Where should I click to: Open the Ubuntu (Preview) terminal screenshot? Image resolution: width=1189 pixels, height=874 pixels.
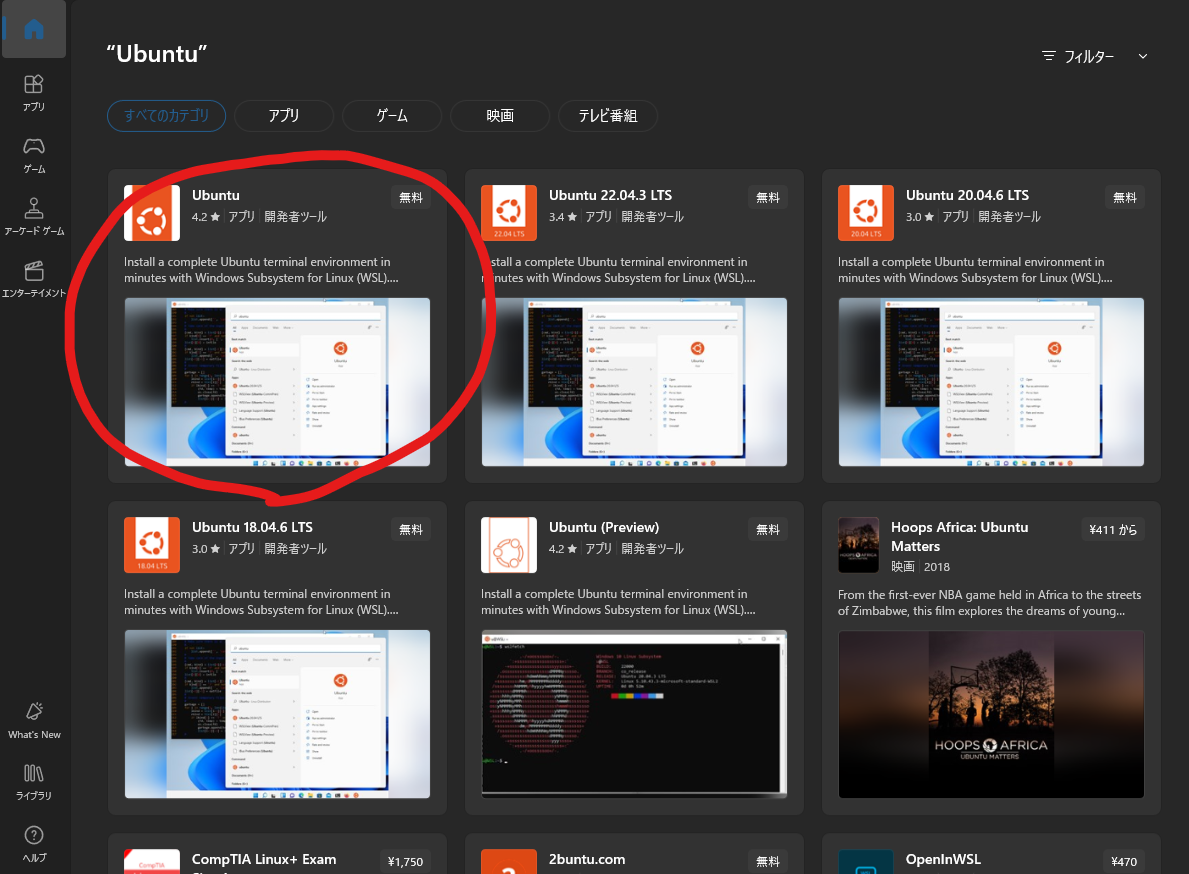(635, 714)
